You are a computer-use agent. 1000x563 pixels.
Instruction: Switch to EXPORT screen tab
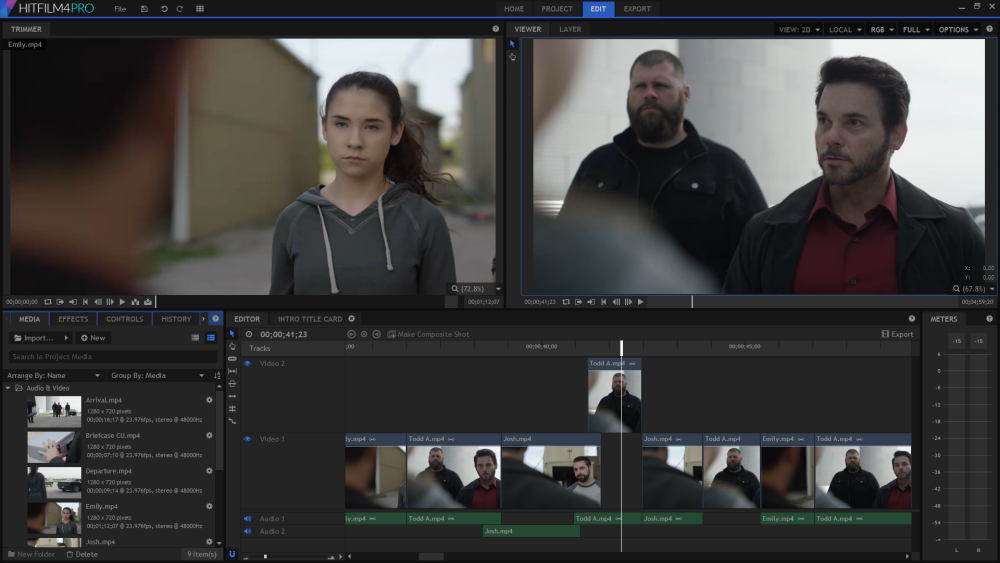point(637,9)
